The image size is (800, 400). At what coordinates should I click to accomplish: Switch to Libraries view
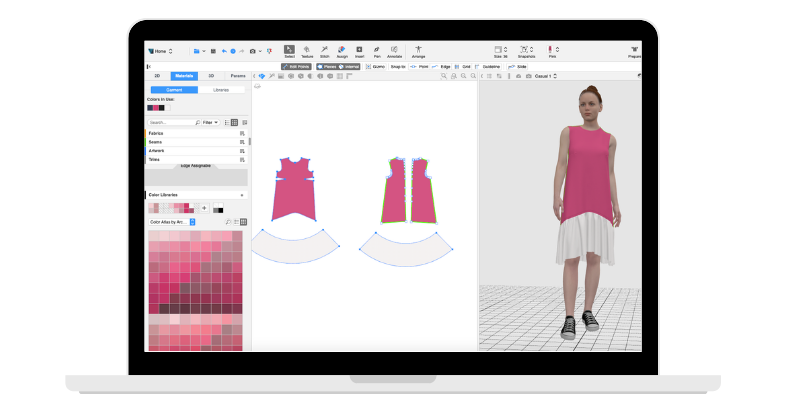pyautogui.click(x=221, y=90)
